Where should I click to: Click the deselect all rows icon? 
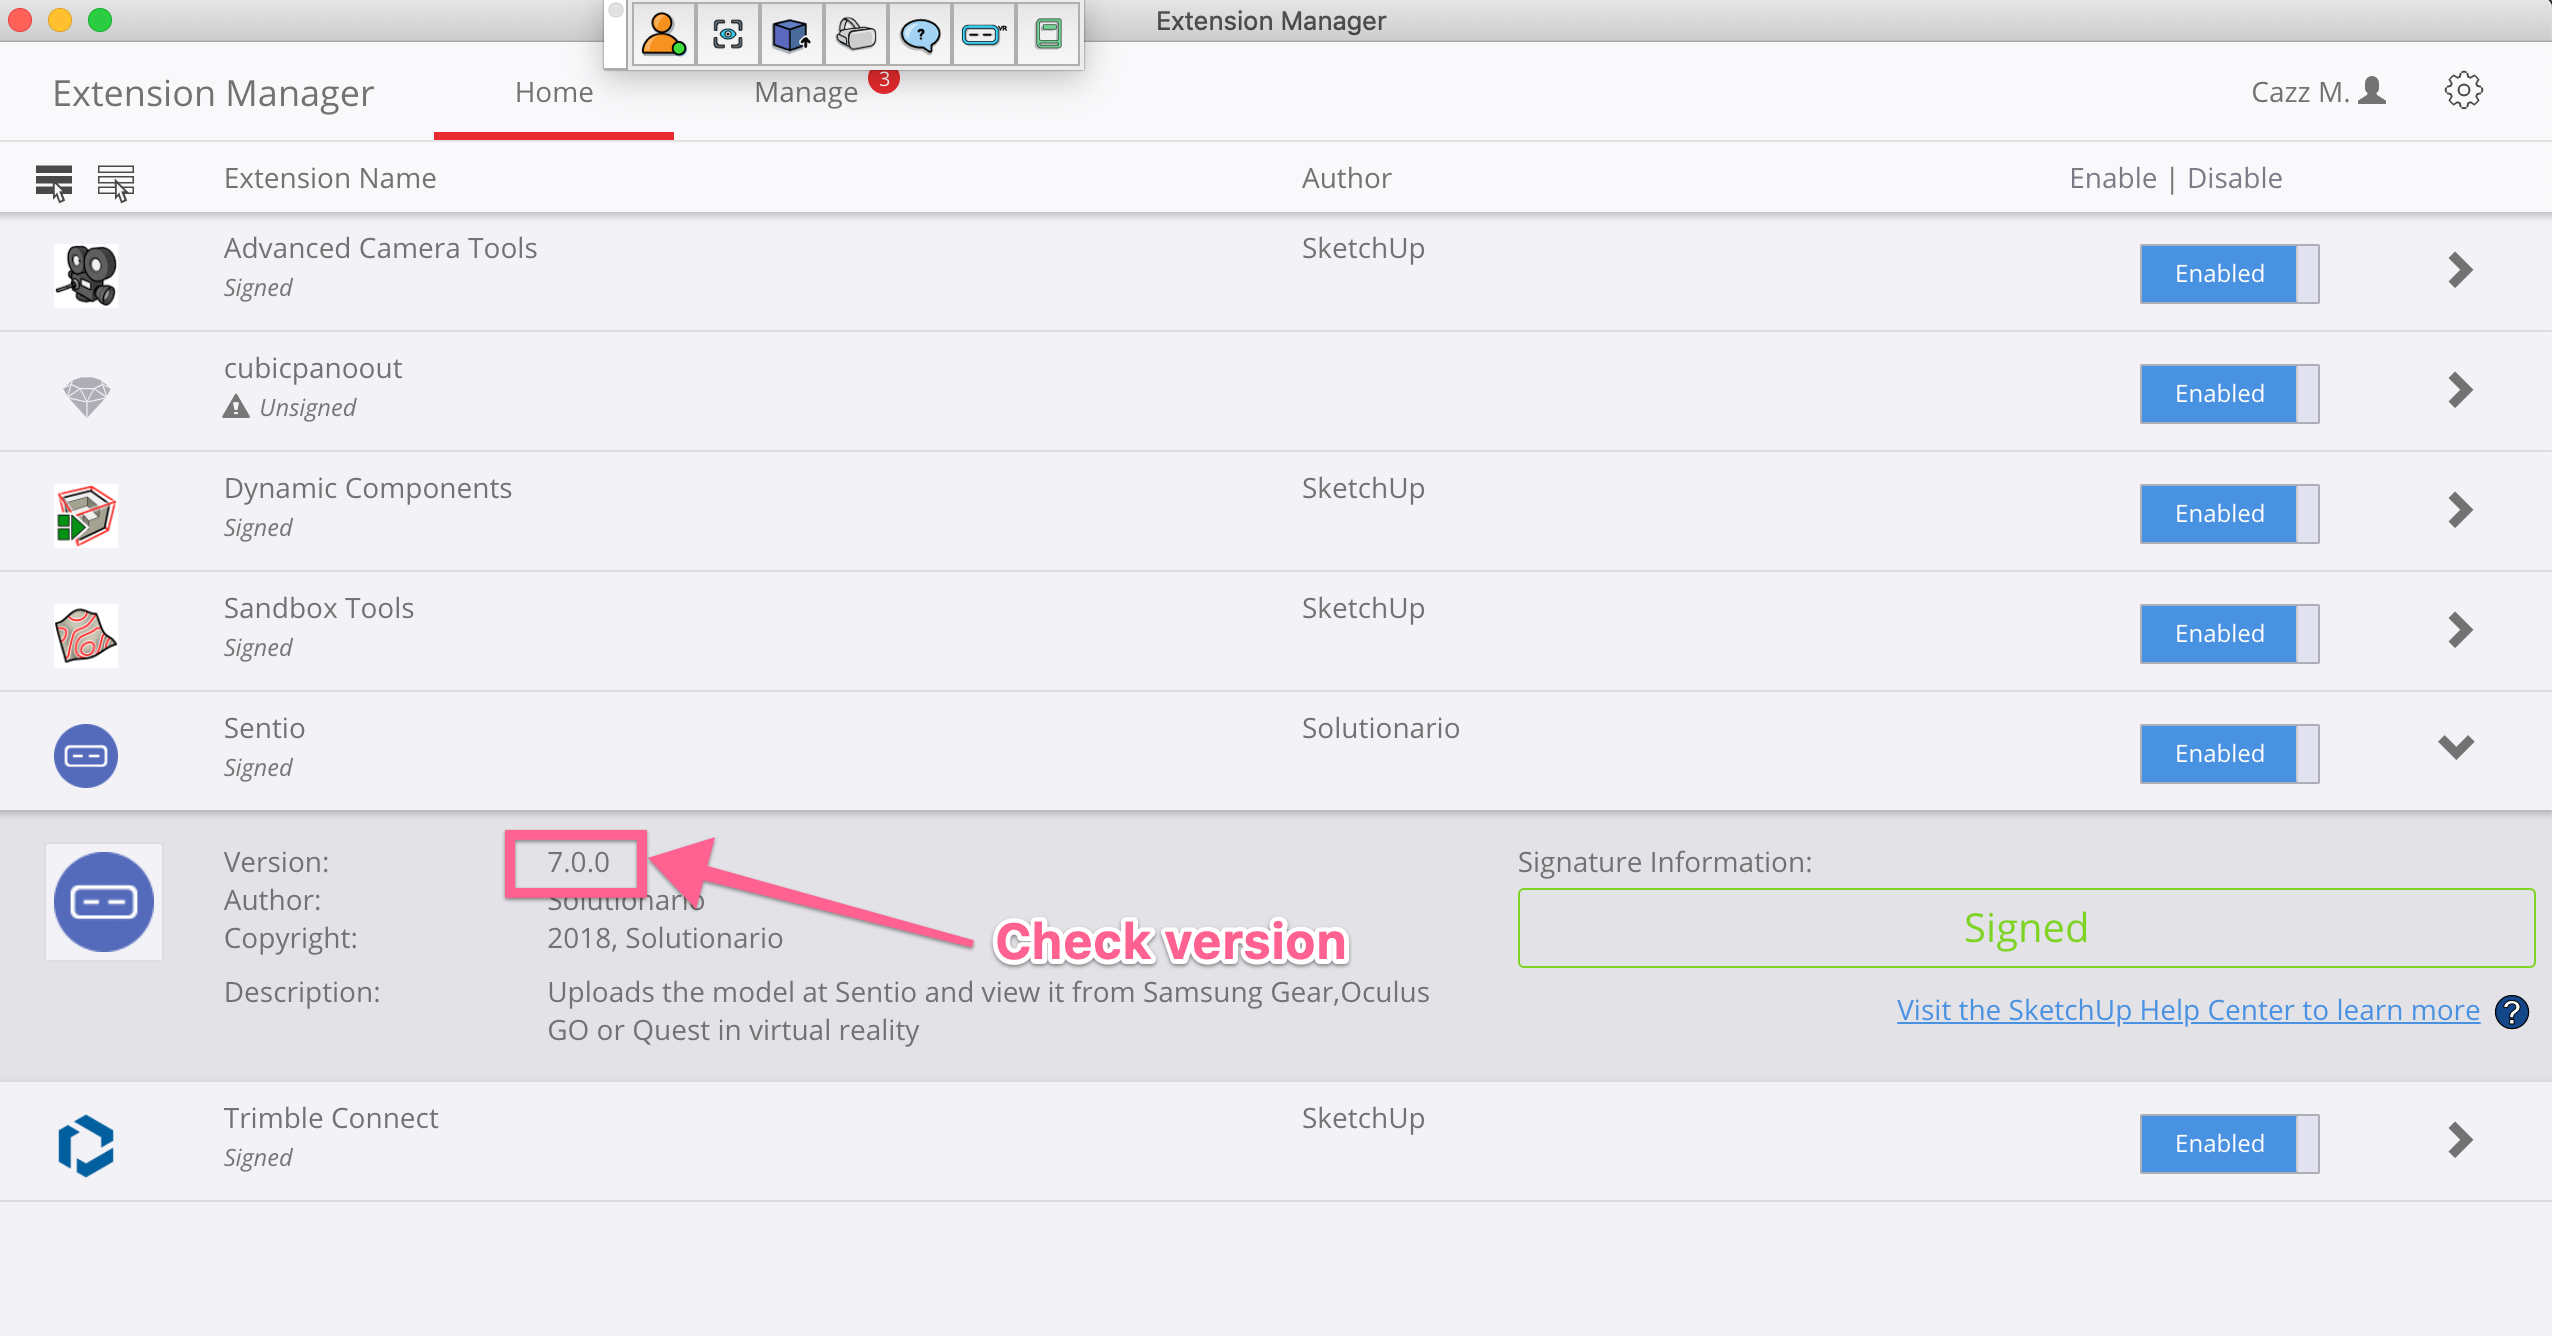tap(116, 182)
